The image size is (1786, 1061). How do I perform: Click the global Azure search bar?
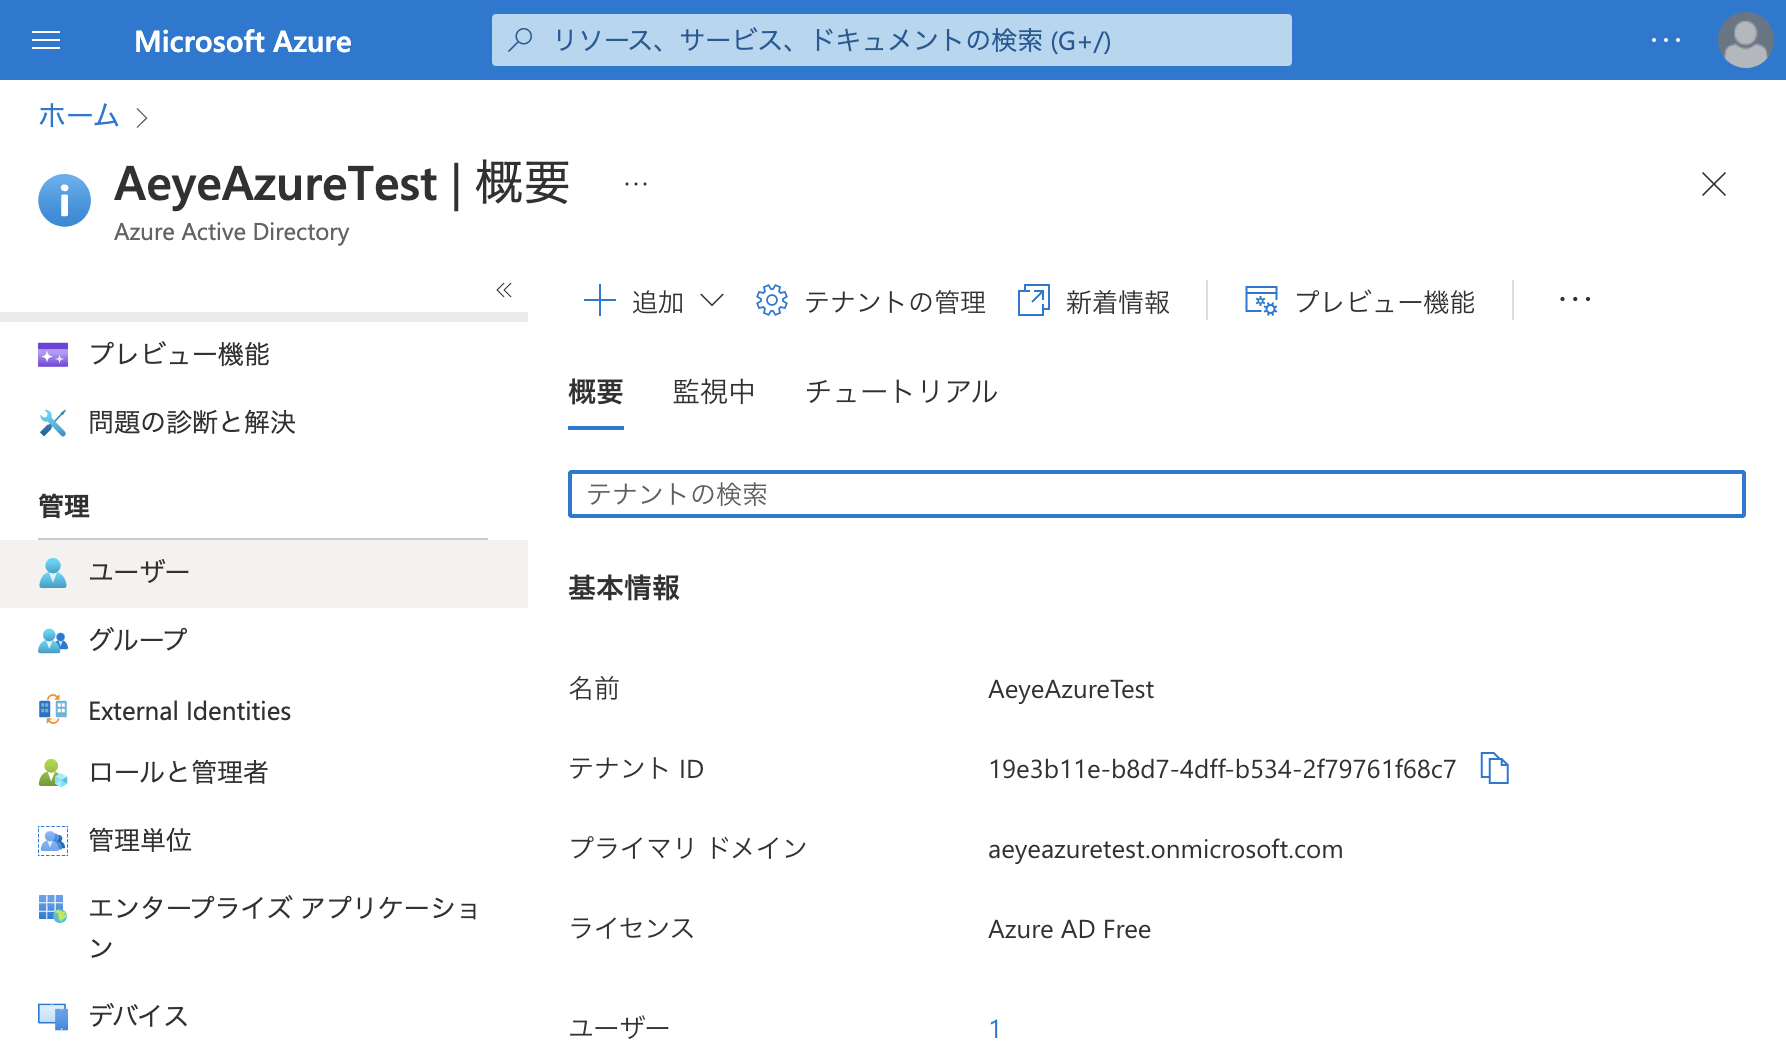pos(891,40)
